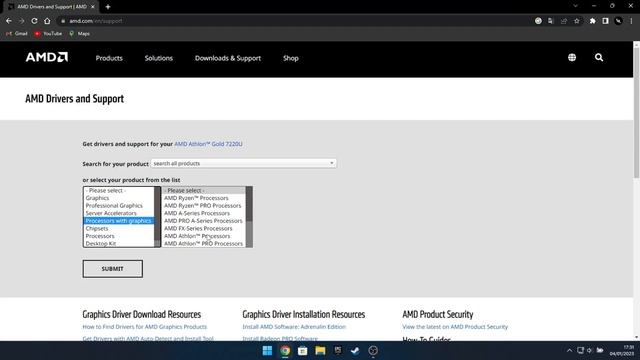Click the category list scrollbar
Screen dimensions: 640x360
[158, 217]
